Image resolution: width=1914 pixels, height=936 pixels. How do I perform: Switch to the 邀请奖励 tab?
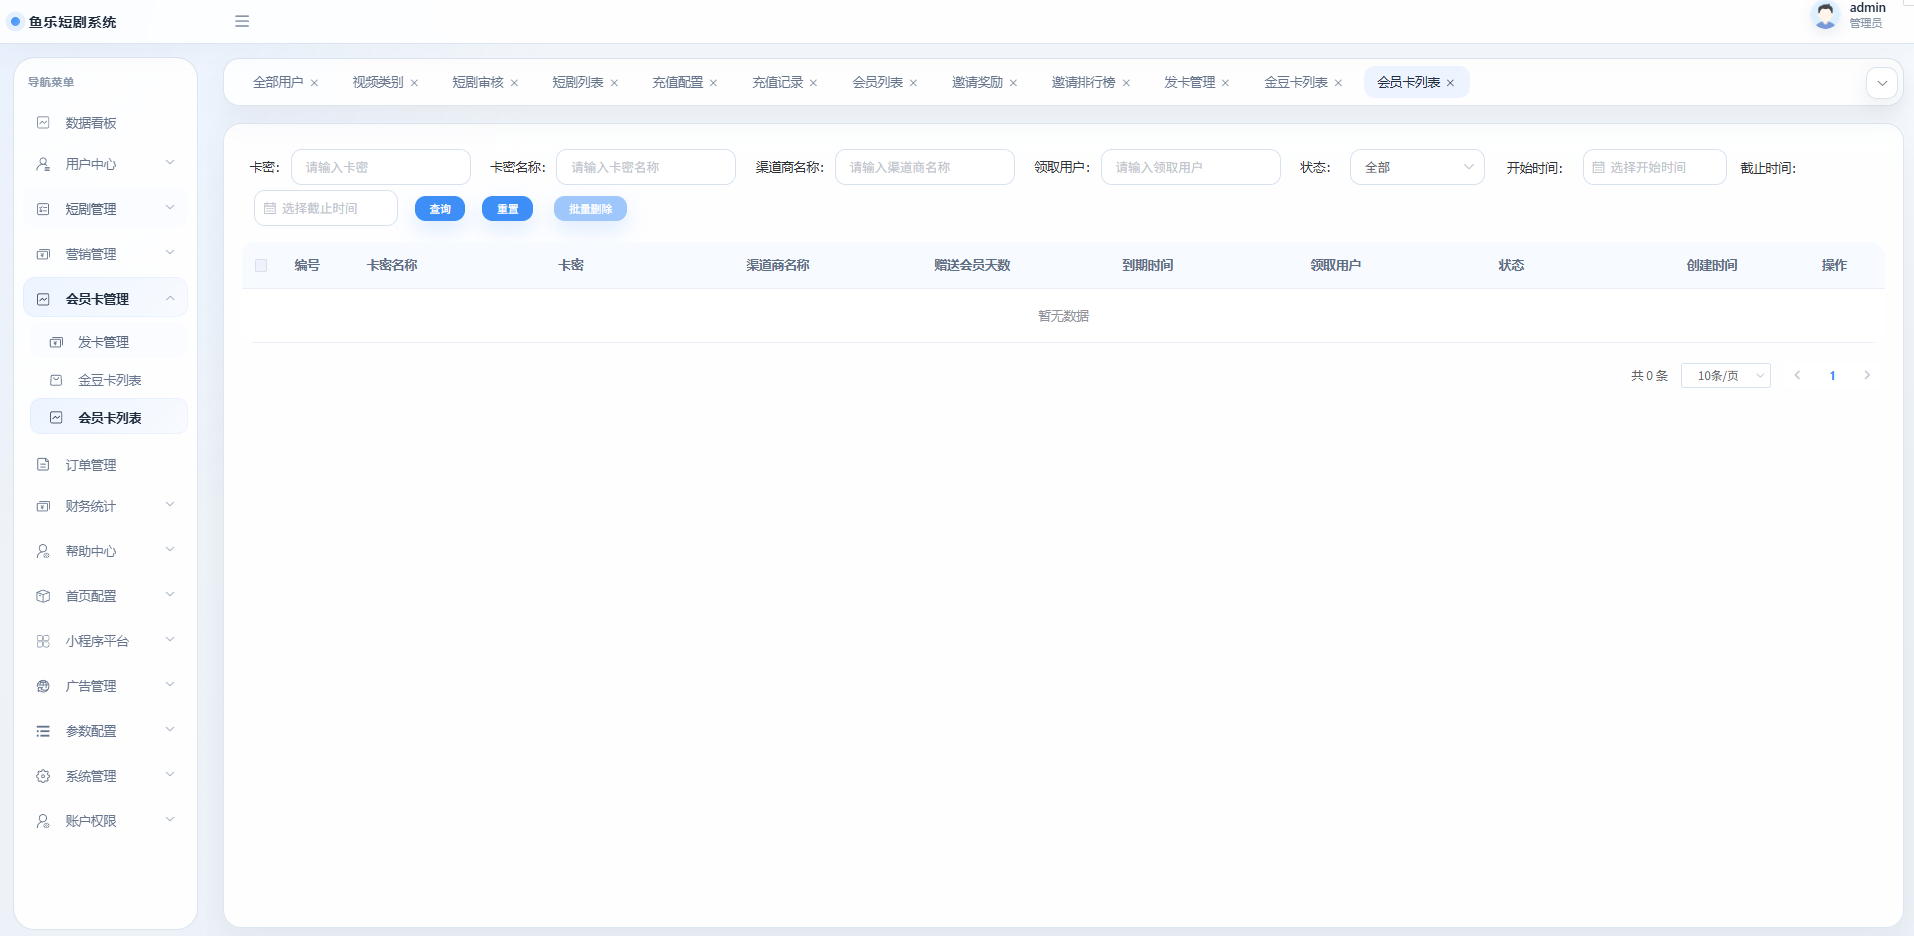977,82
